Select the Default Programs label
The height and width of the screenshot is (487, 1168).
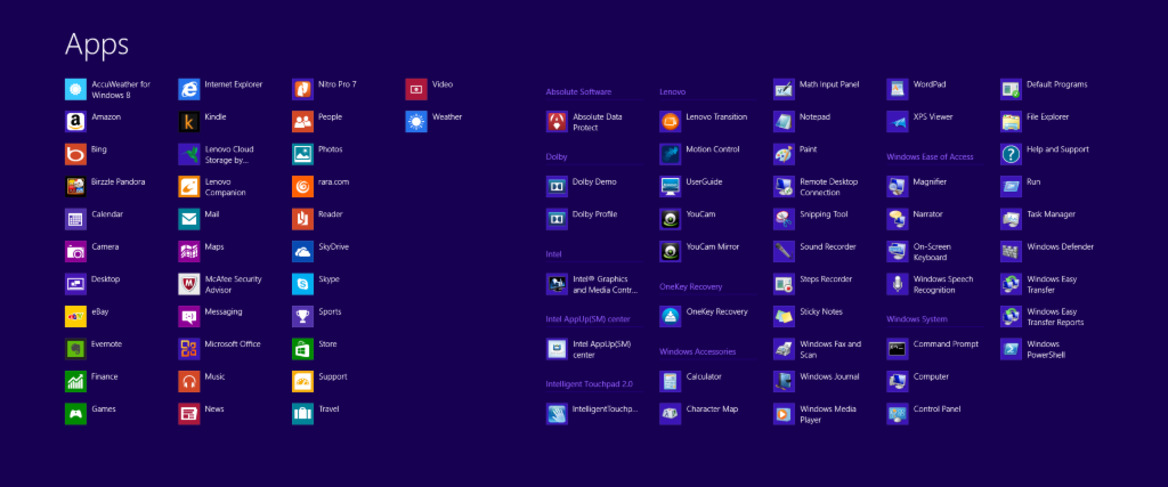1057,84
